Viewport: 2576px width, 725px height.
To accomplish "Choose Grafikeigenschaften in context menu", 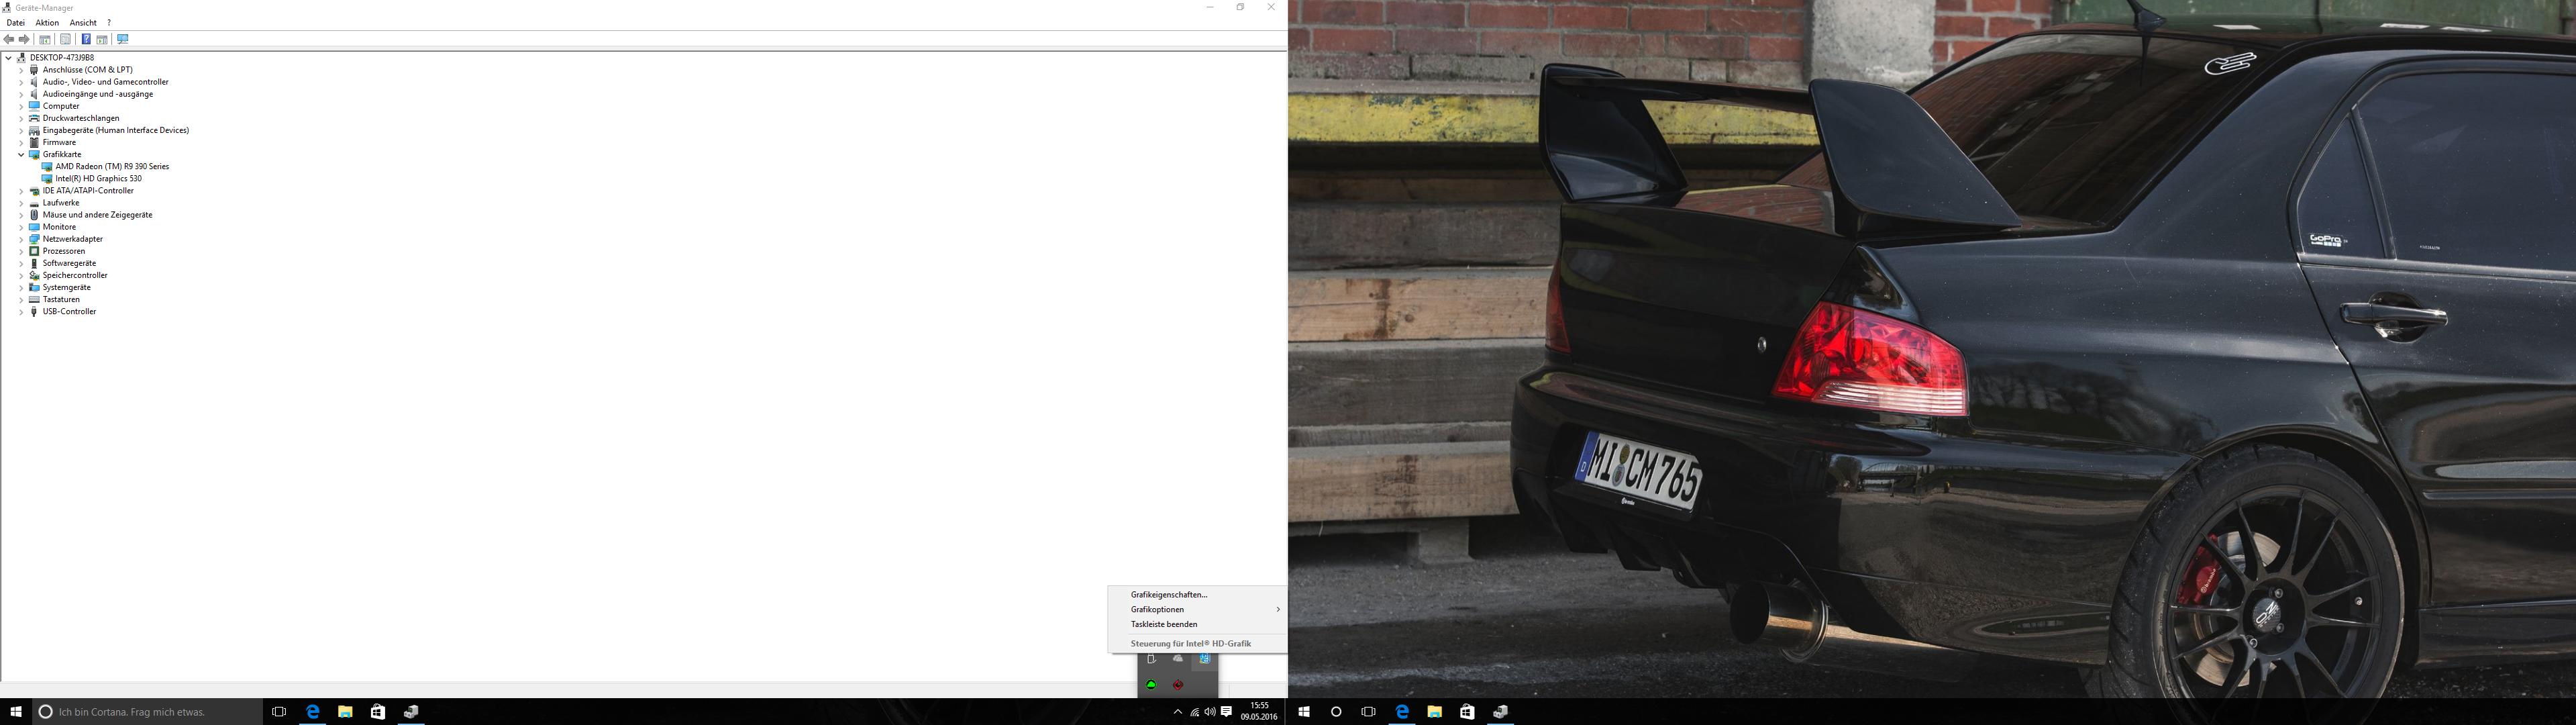I will (x=1169, y=595).
